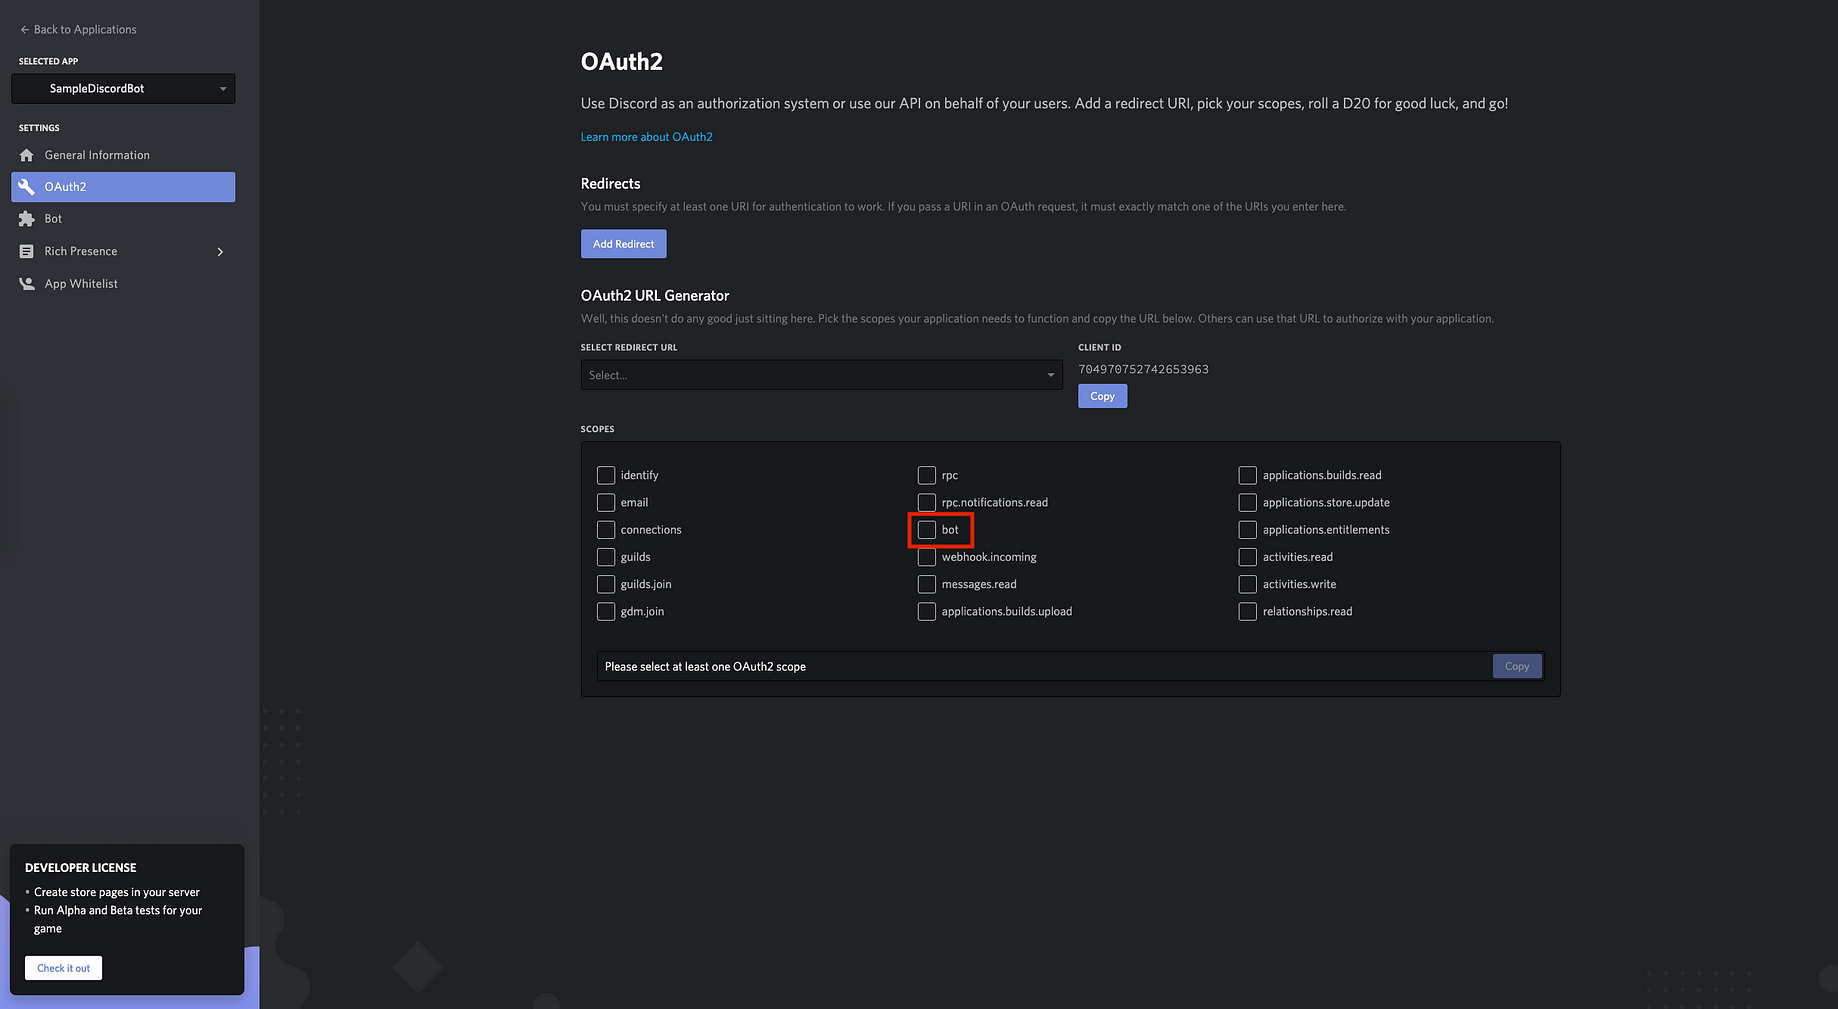Click the General Information home icon
This screenshot has height=1009, width=1838.
[x=27, y=155]
